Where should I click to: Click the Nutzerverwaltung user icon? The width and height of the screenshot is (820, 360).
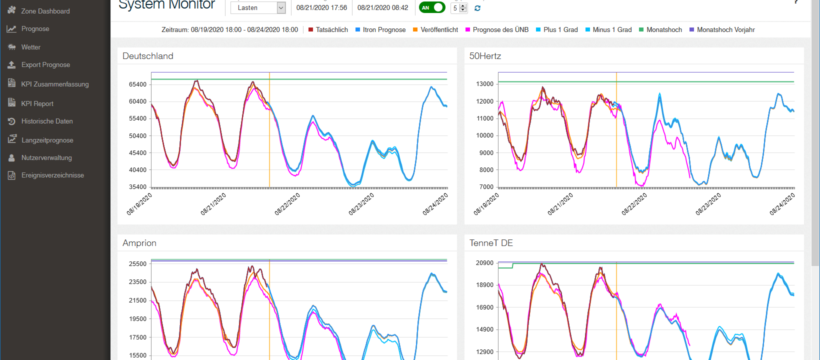(11, 158)
